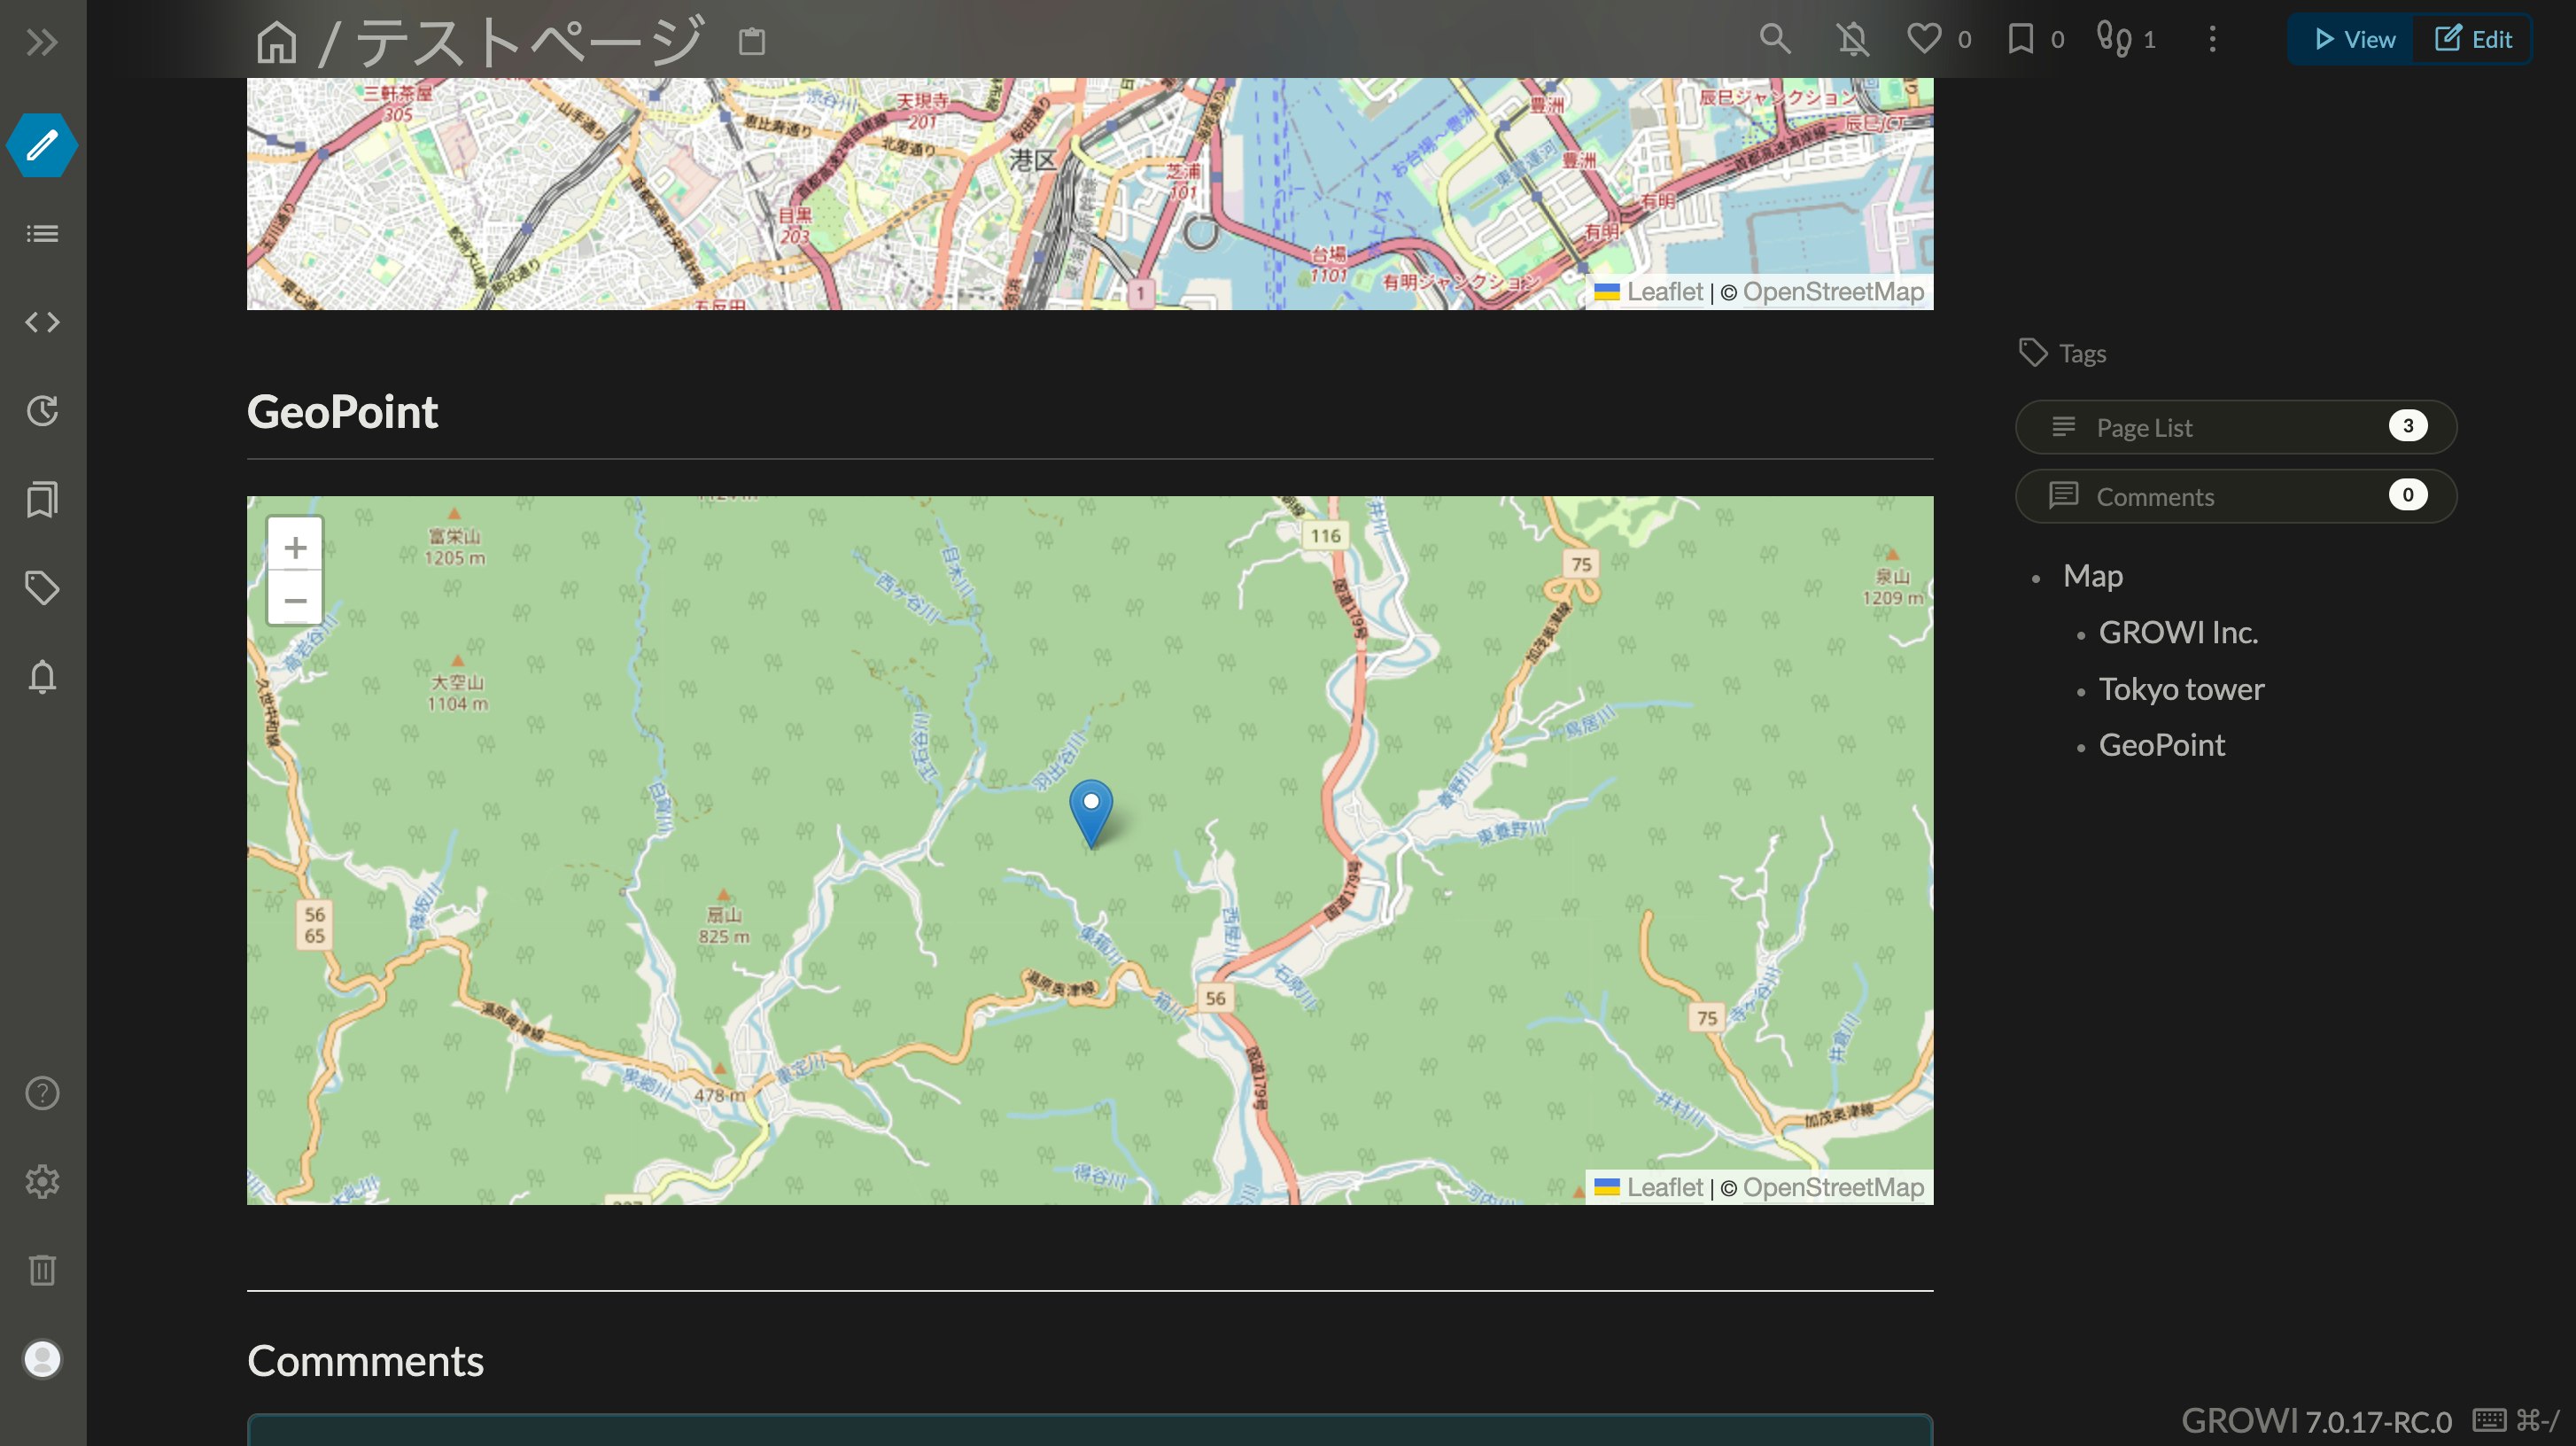Open the three-dot page options menu
This screenshot has height=1446, width=2576.
tap(2212, 40)
